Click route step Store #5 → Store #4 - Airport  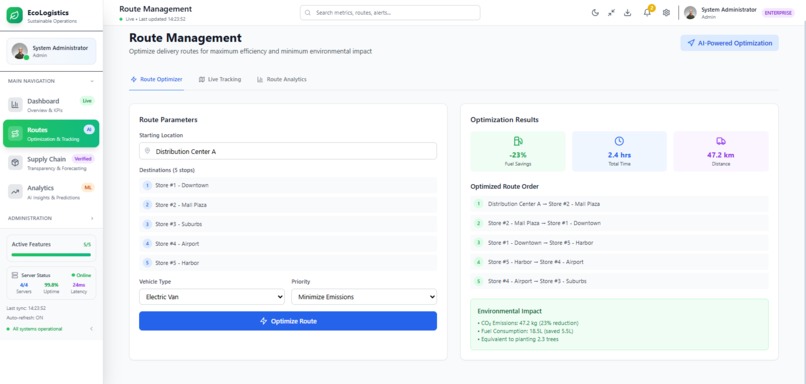click(x=619, y=262)
